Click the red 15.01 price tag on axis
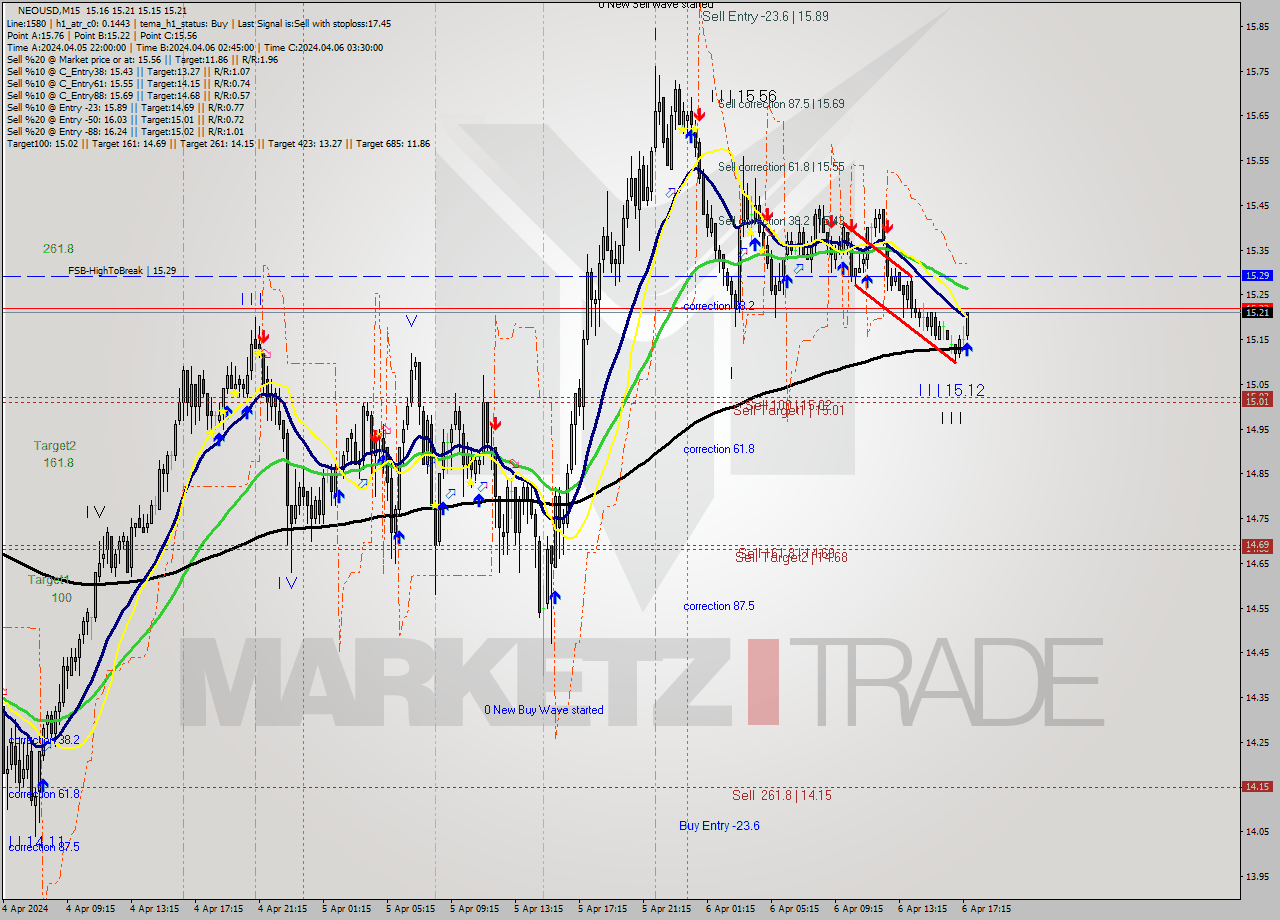Screen dimensions: 1280x920 point(1256,399)
